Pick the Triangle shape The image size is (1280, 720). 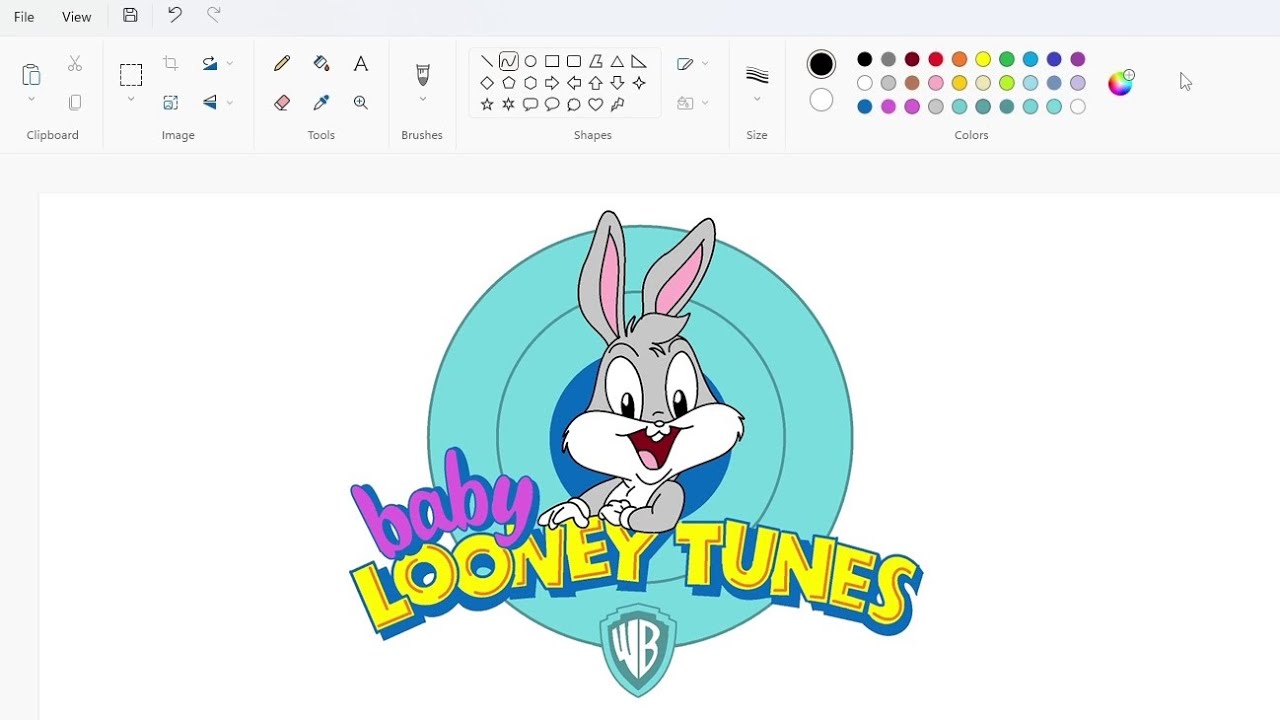coord(617,61)
